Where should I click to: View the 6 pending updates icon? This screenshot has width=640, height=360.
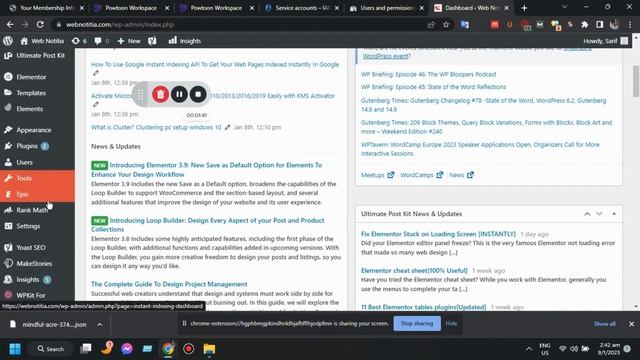(79, 41)
